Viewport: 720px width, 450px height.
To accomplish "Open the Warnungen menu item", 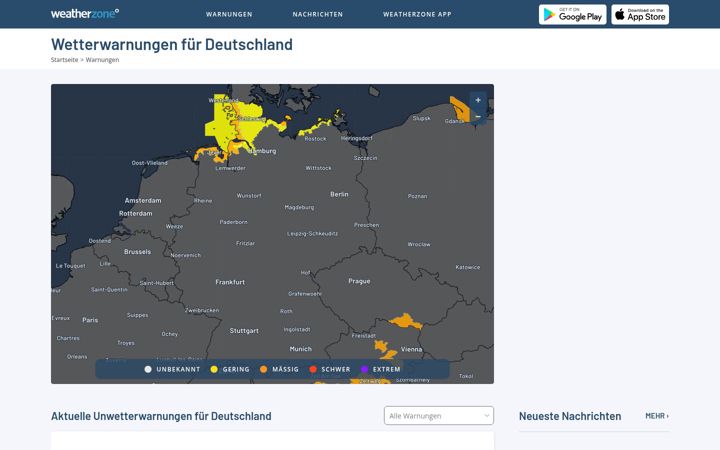I will tap(229, 14).
